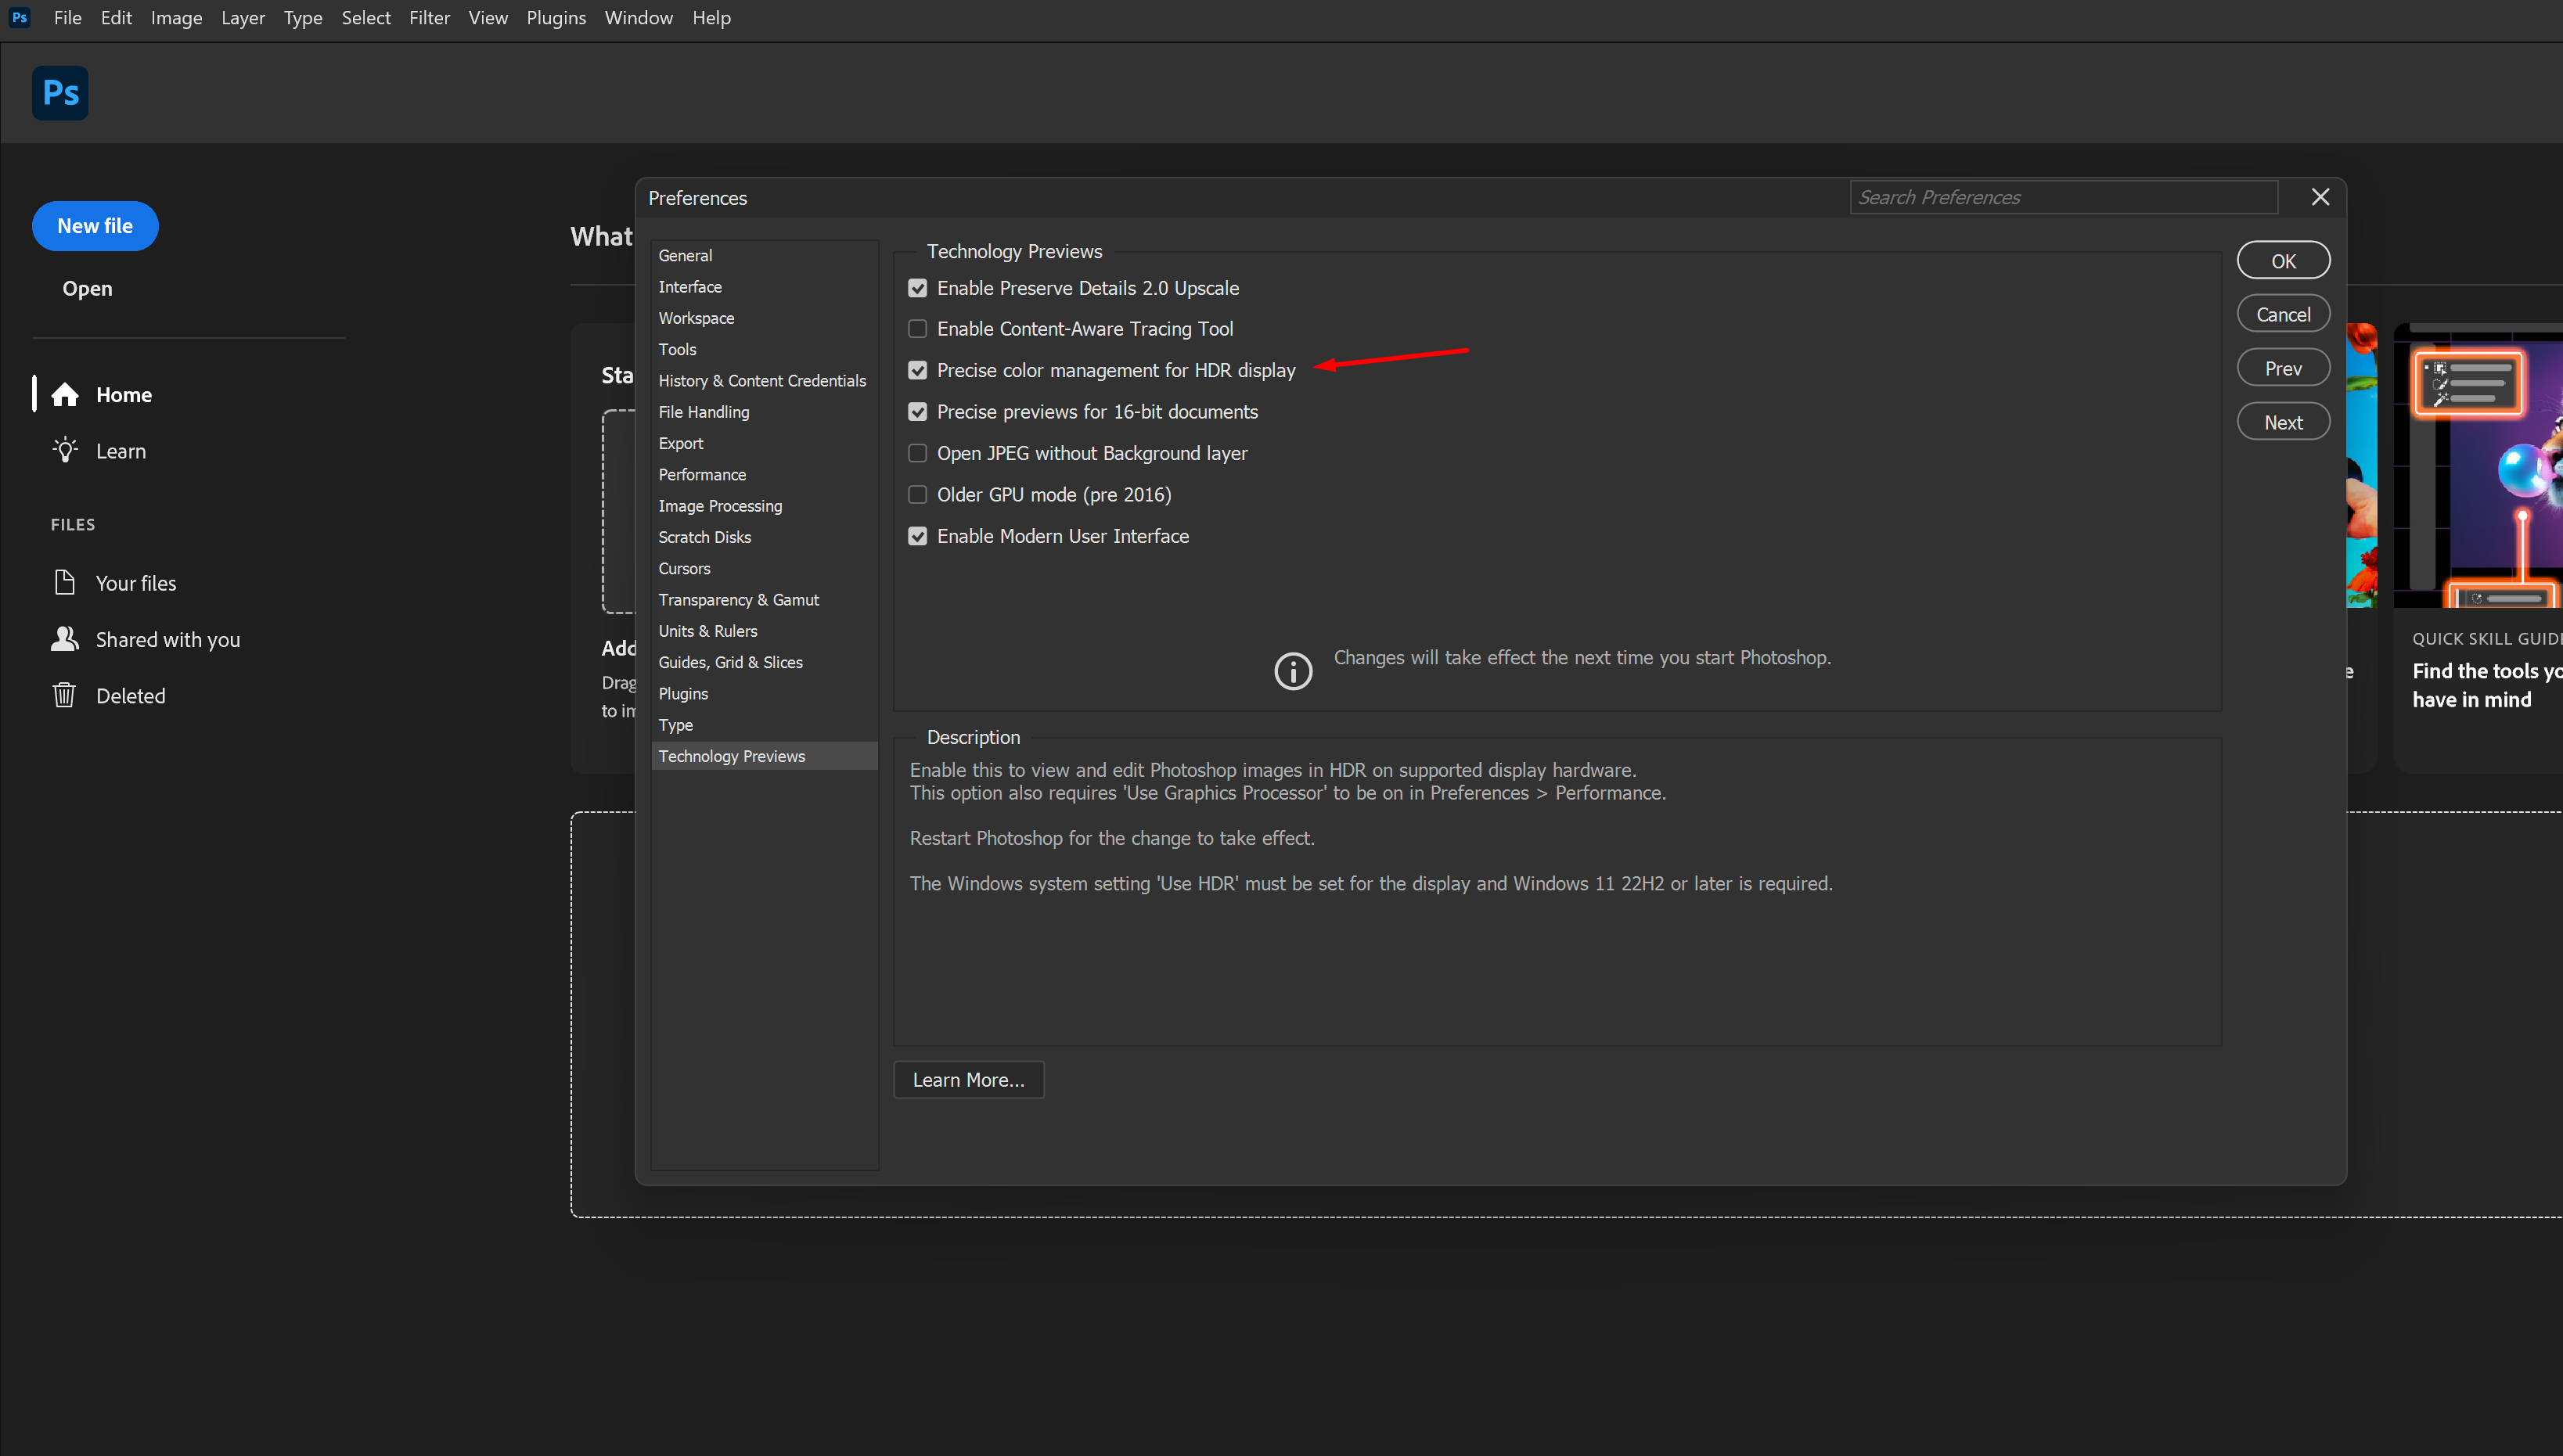Select Technology Previews category
Screen dimensions: 2563x1456
(764, 756)
